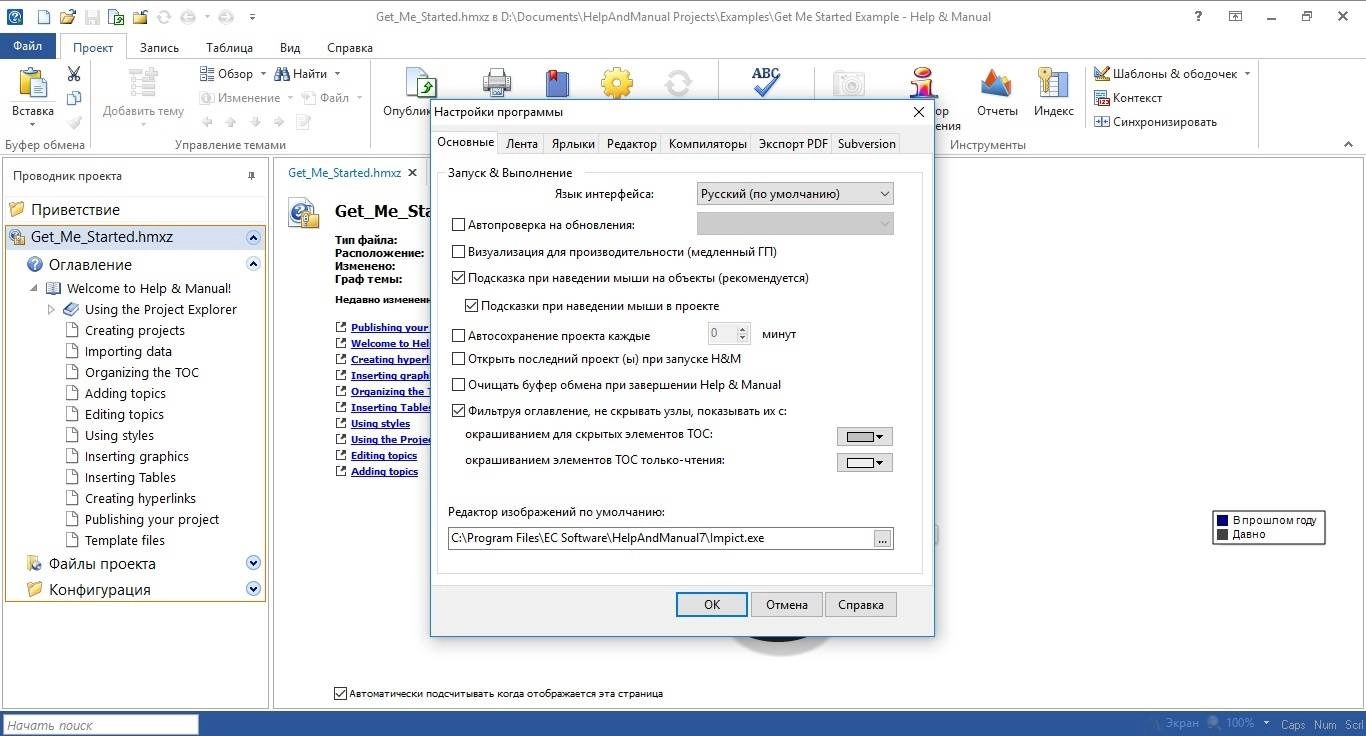
Task: Click Справка button in settings dialog
Action: [x=861, y=604]
